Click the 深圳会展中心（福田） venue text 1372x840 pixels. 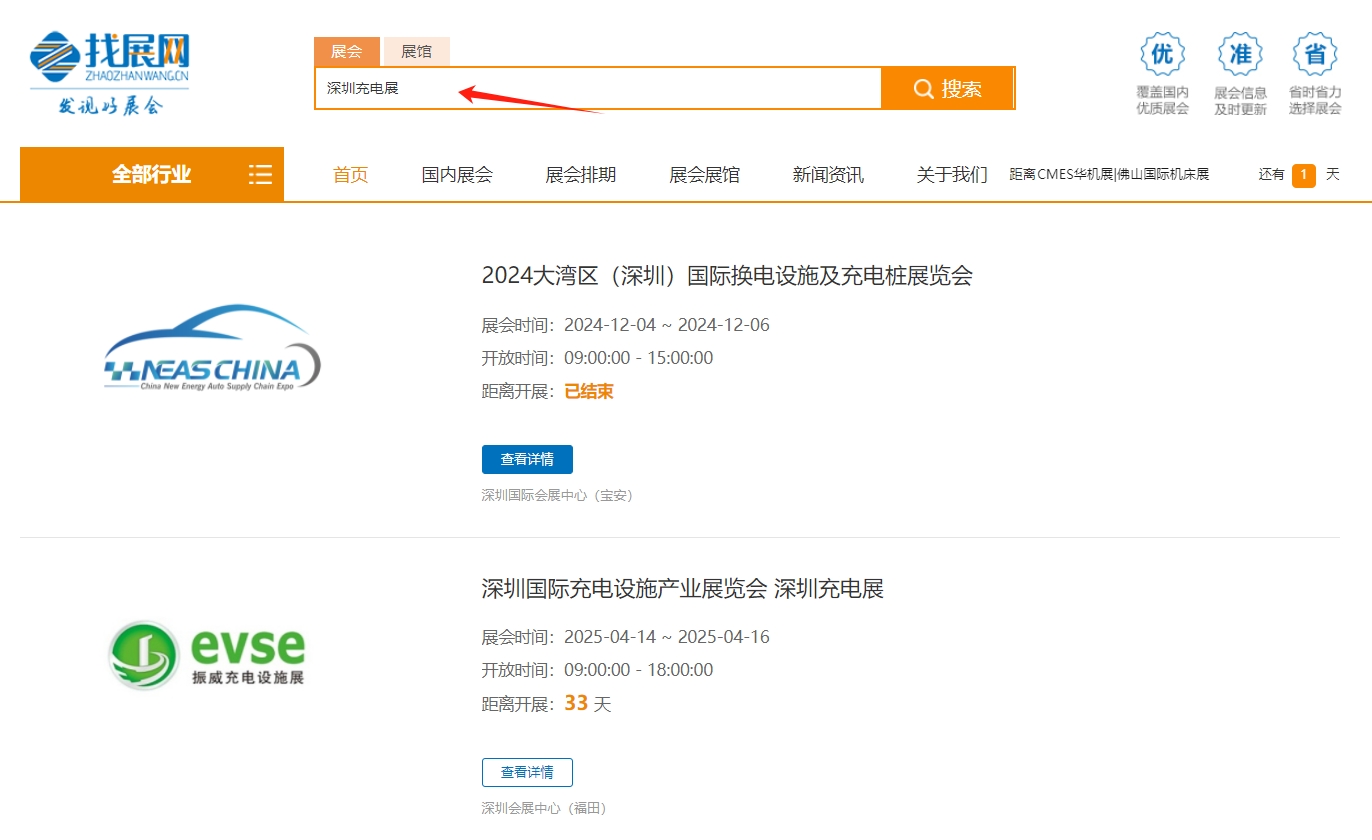tap(544, 808)
